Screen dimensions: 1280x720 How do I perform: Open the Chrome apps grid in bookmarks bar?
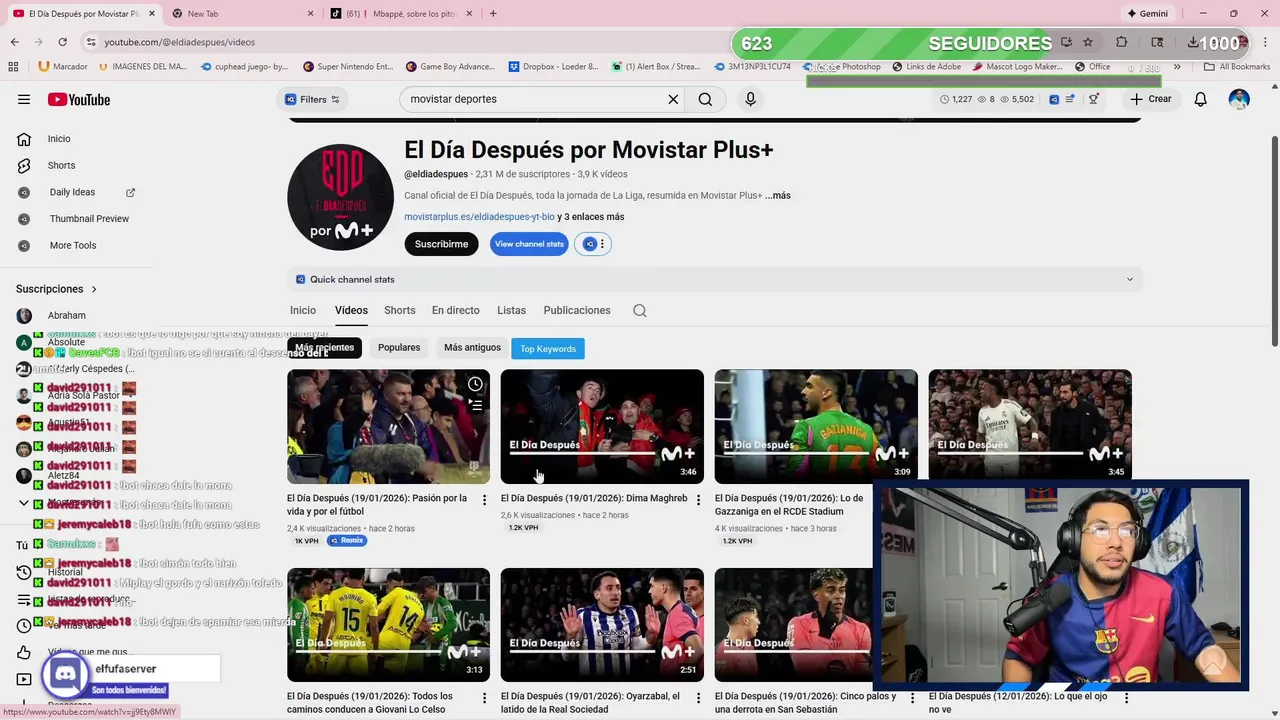(x=13, y=67)
